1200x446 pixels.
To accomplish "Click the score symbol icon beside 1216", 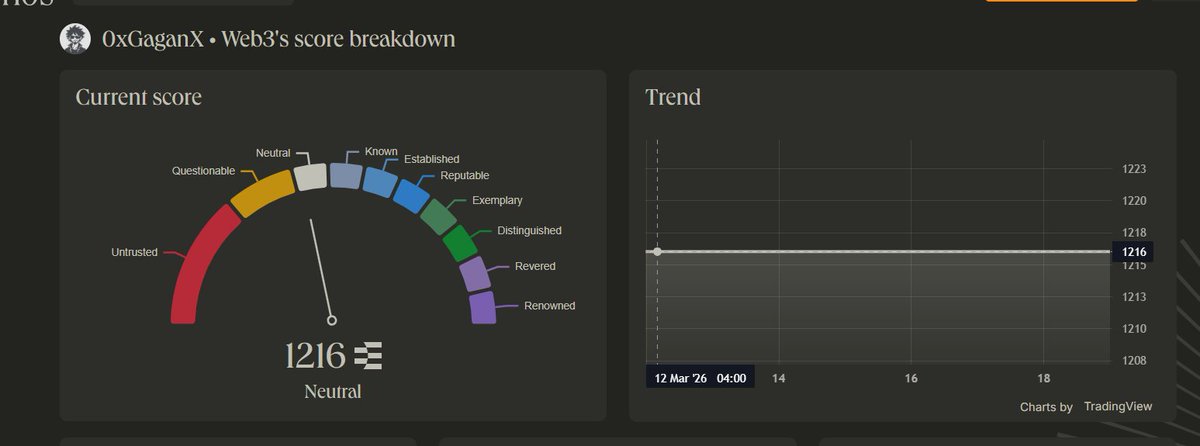I will point(368,355).
